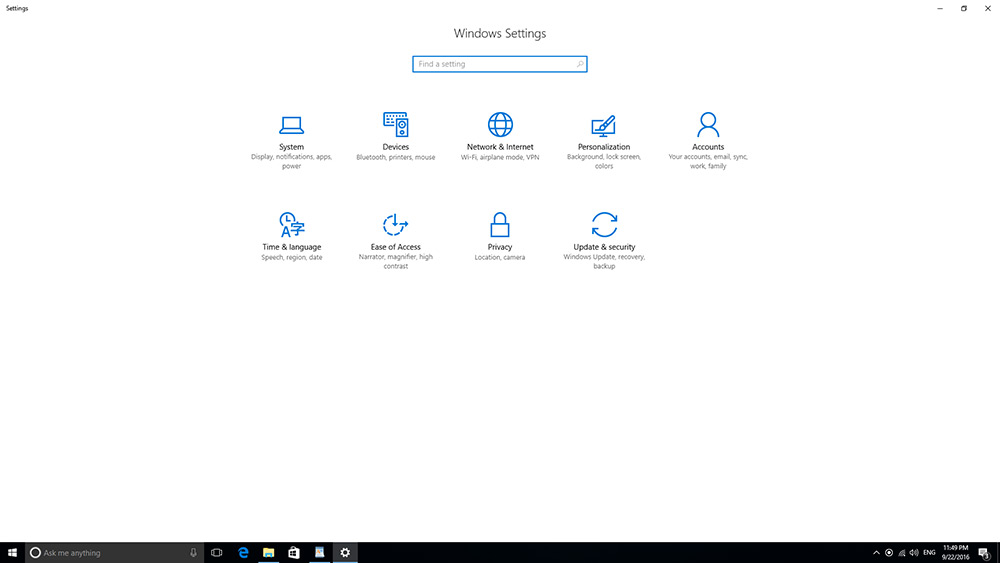Open File Explorer from the taskbar
Image resolution: width=1000 pixels, height=563 pixels.
pyautogui.click(x=268, y=553)
